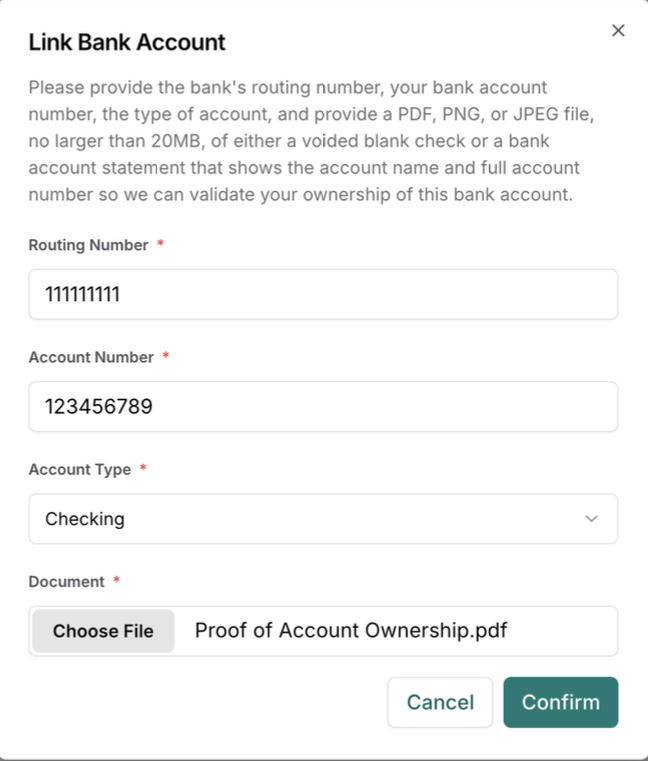Screen dimensions: 648x761
Task: Click the Document label
Action: [x=66, y=581]
